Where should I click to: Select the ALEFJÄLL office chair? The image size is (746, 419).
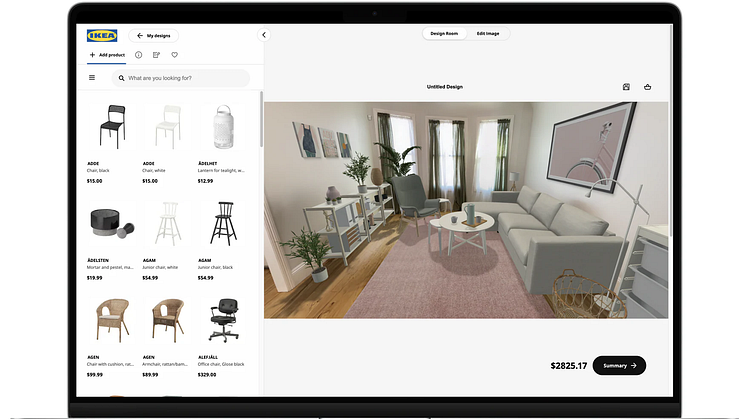click(223, 320)
